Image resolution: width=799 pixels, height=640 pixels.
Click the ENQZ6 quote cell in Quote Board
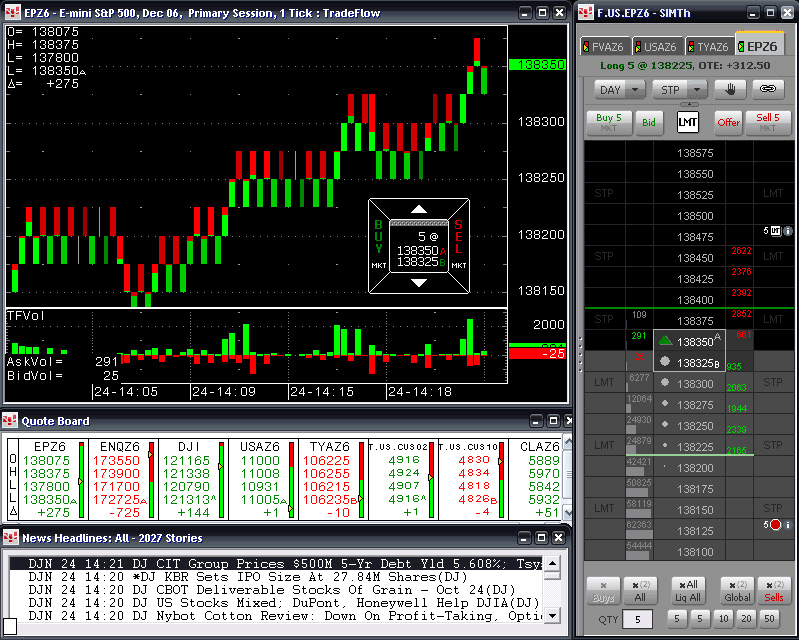point(122,479)
